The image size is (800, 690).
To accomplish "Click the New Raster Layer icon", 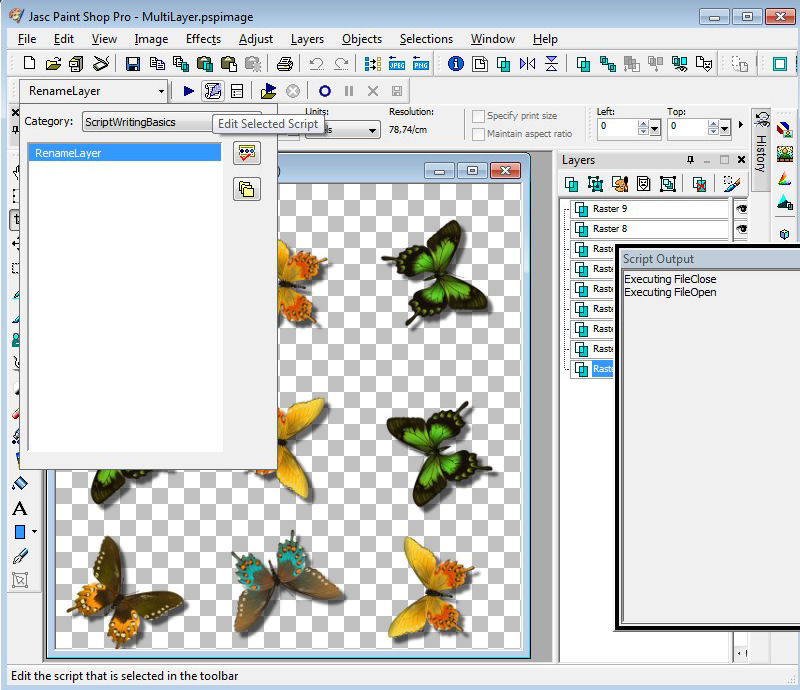I will click(x=571, y=184).
